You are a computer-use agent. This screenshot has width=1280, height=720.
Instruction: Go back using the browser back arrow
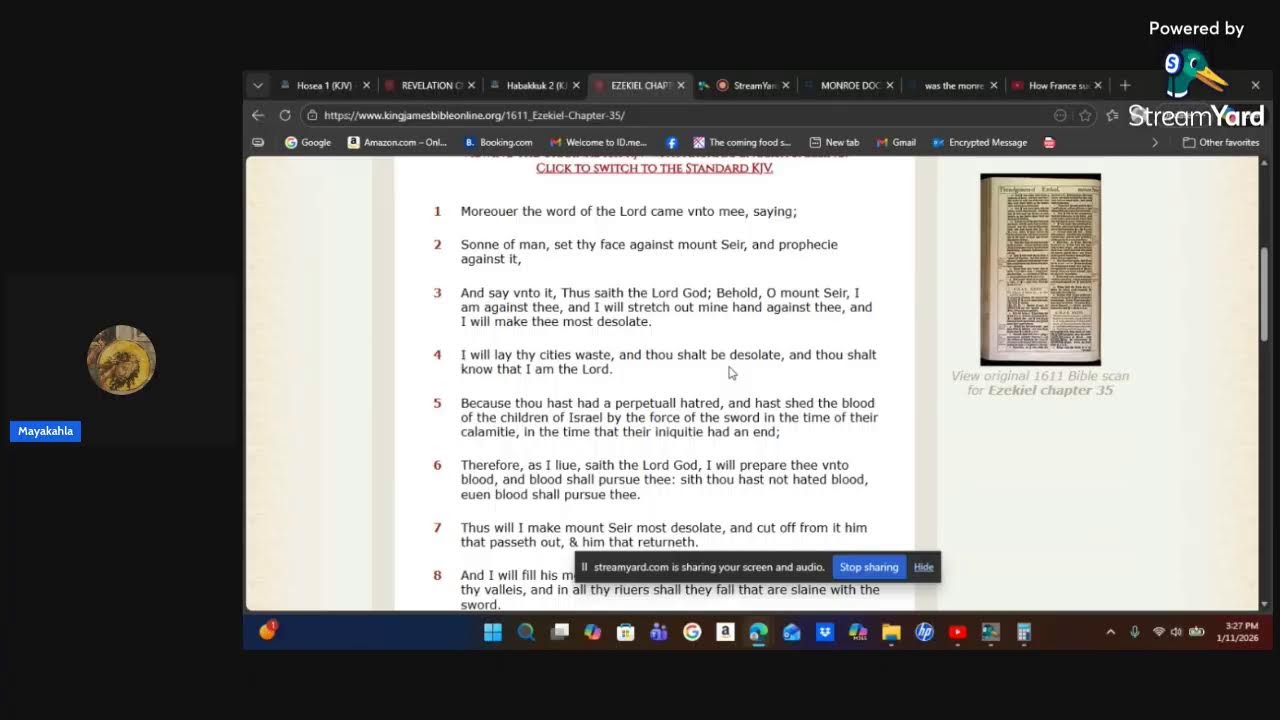[258, 115]
